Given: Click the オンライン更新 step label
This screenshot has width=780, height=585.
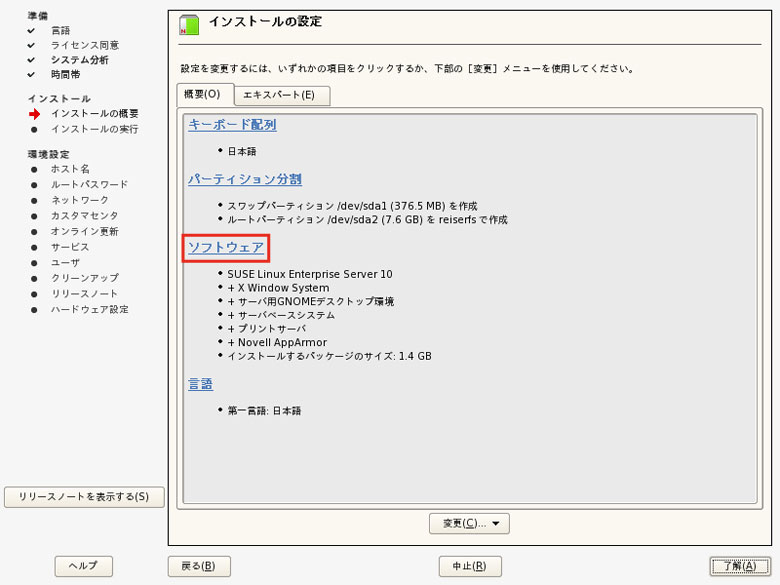Looking at the screenshot, I should [85, 231].
